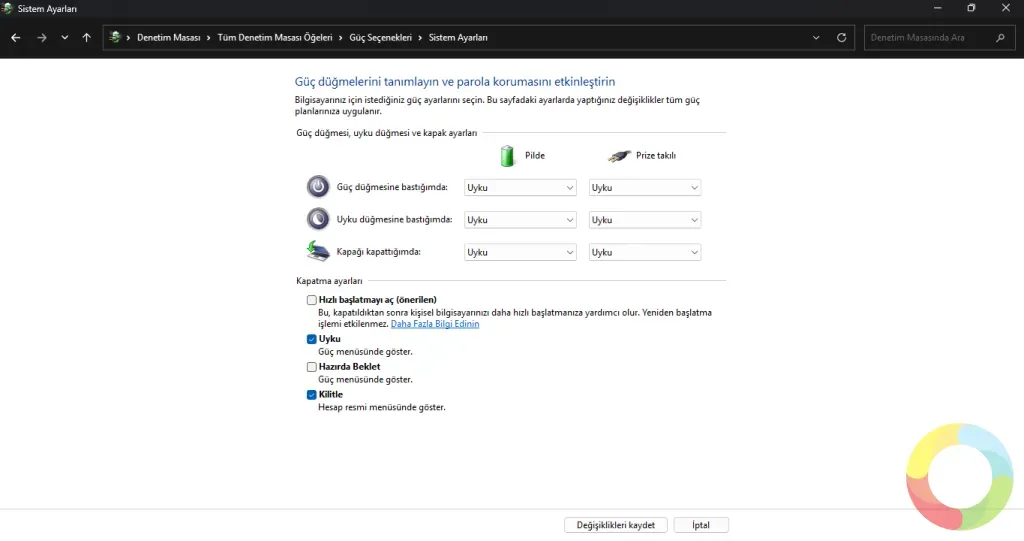Navigate to Güç Seçenekleri breadcrumb
The height and width of the screenshot is (541, 1024).
380,38
